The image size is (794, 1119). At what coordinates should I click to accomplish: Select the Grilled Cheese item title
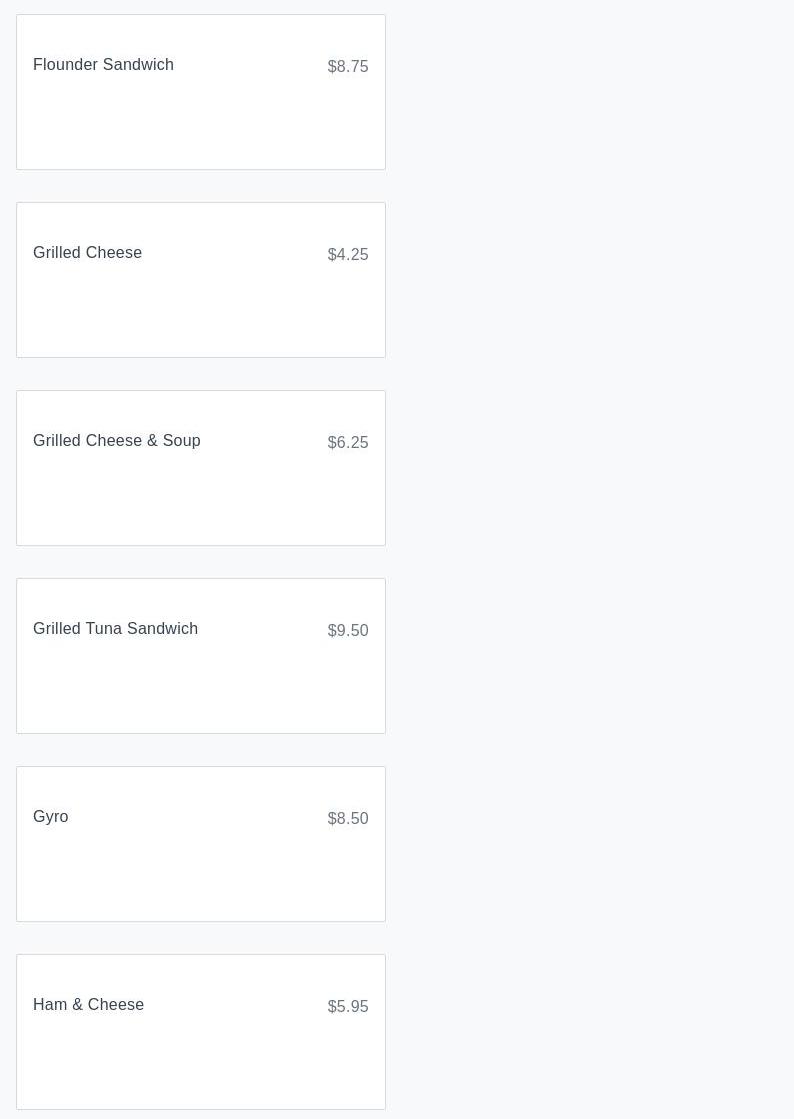[x=87, y=253]
